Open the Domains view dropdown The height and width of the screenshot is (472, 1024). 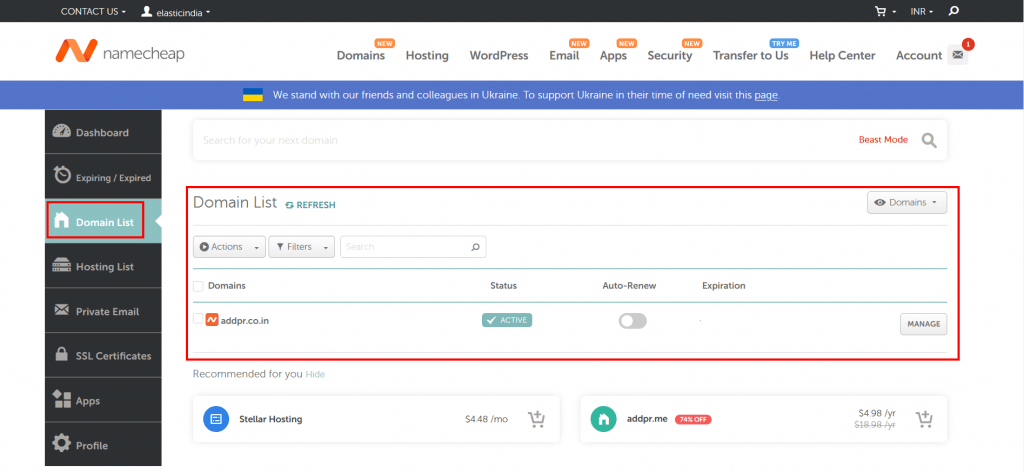click(907, 202)
